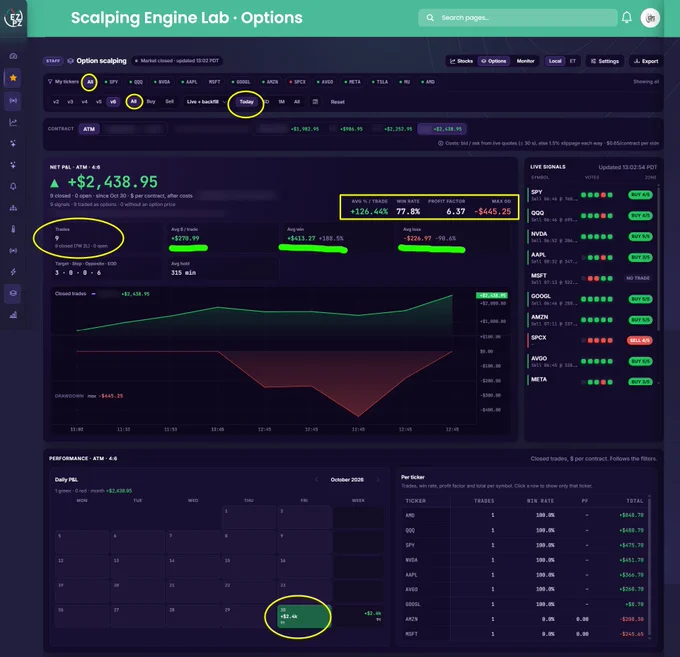Select All in My tickers filter
The width and height of the screenshot is (680, 657).
pos(90,82)
